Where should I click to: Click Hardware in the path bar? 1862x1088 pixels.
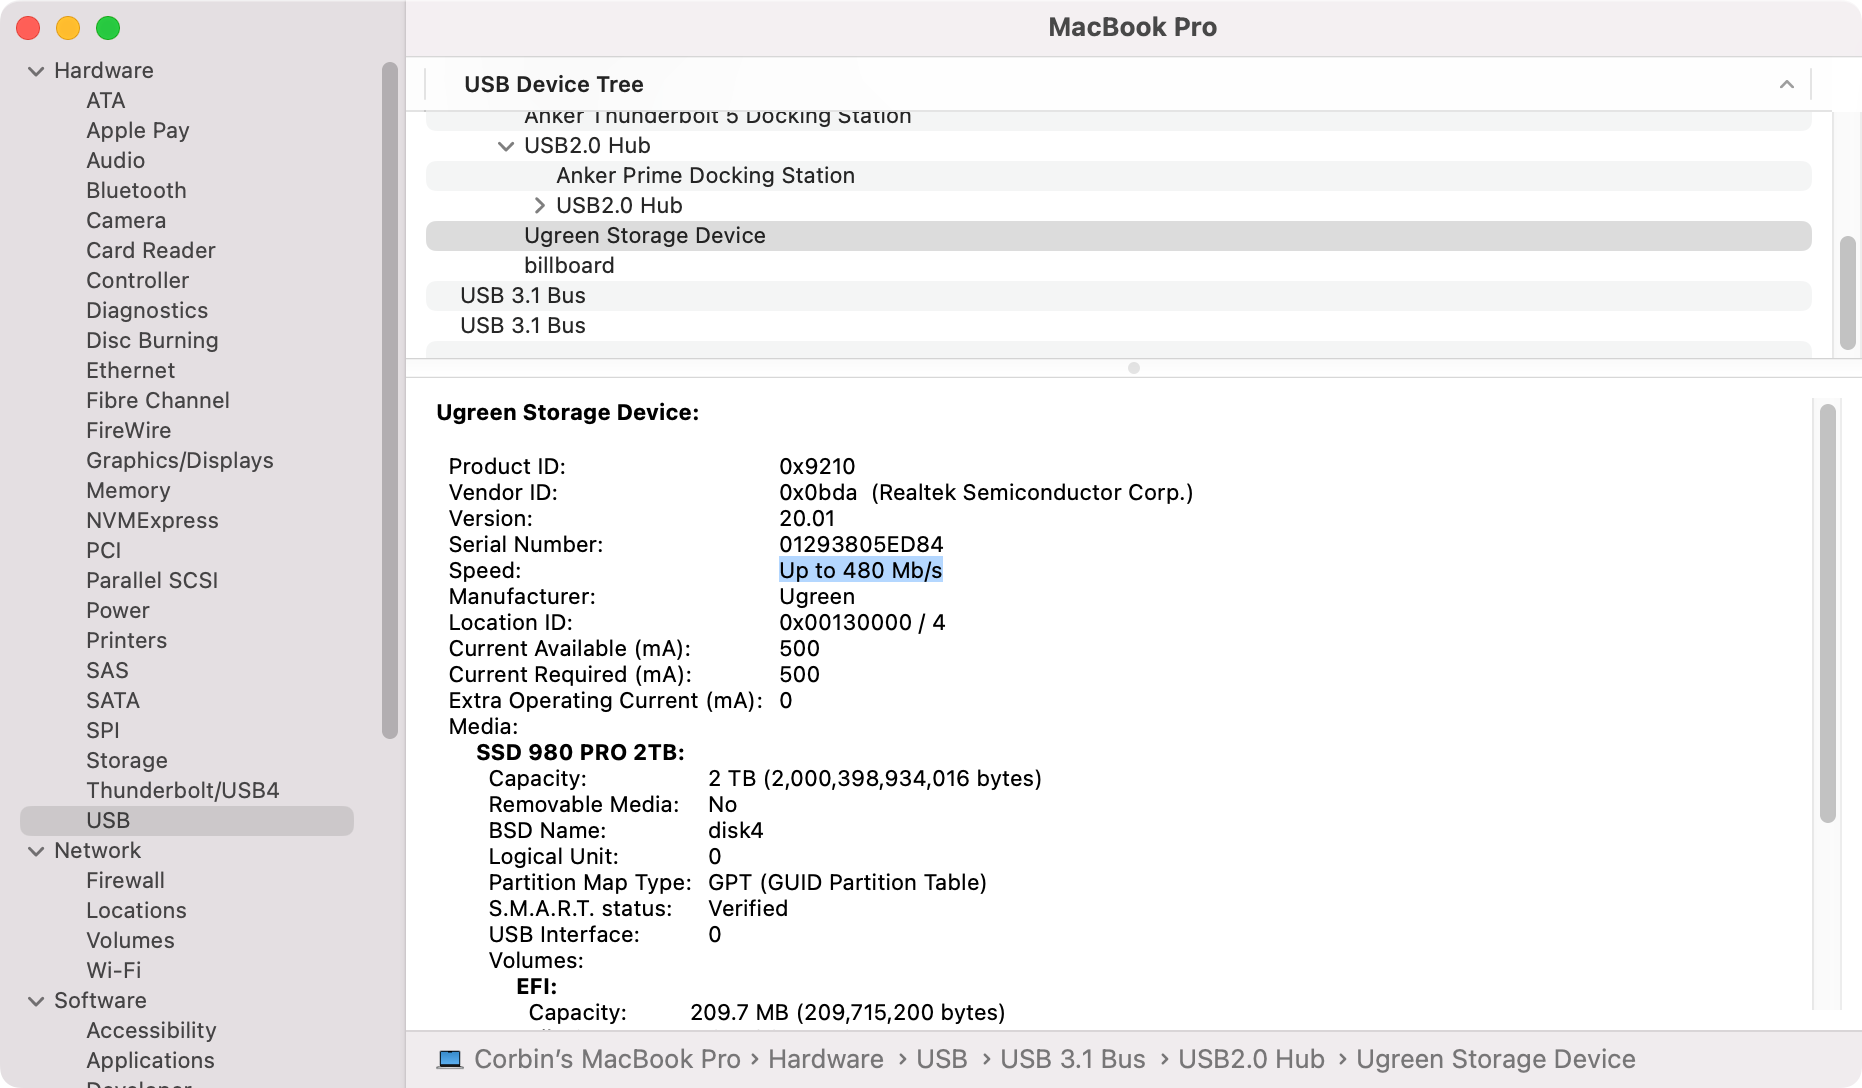click(x=826, y=1060)
